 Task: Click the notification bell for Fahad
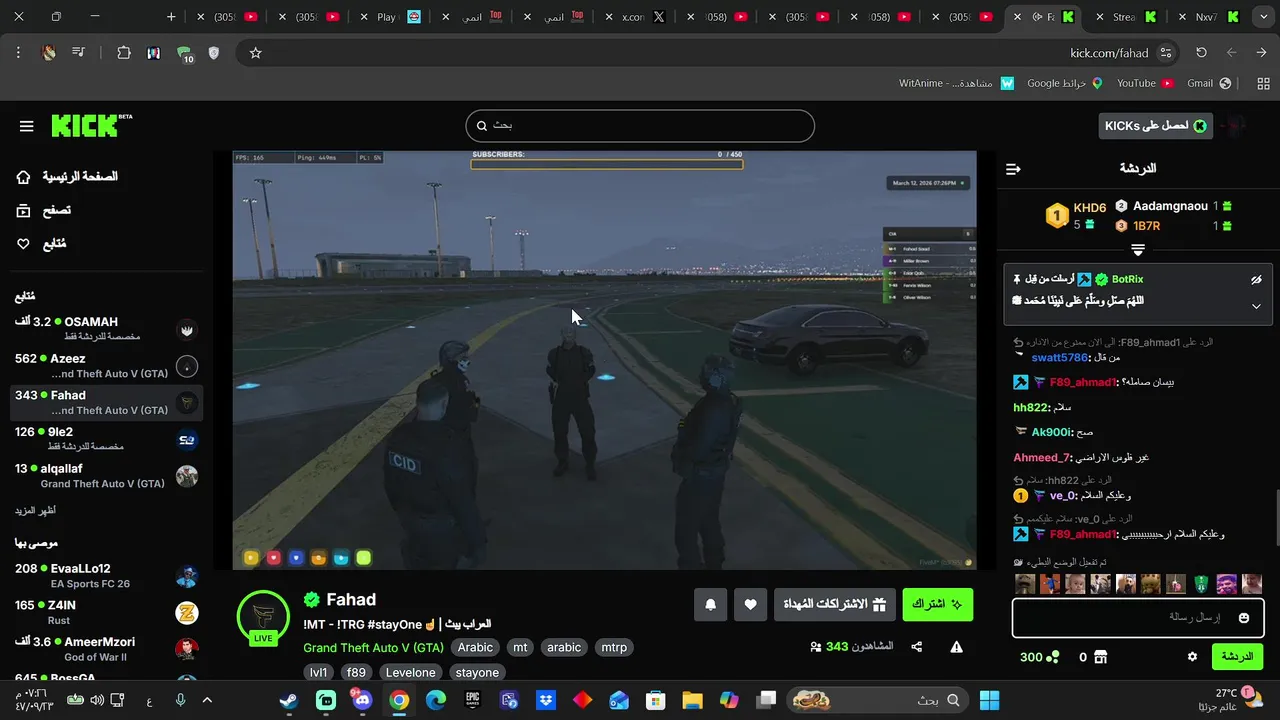point(711,604)
